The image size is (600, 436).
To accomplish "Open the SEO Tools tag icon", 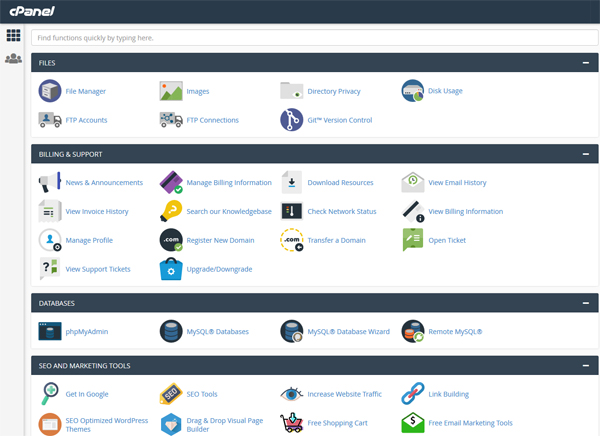I will pyautogui.click(x=171, y=394).
